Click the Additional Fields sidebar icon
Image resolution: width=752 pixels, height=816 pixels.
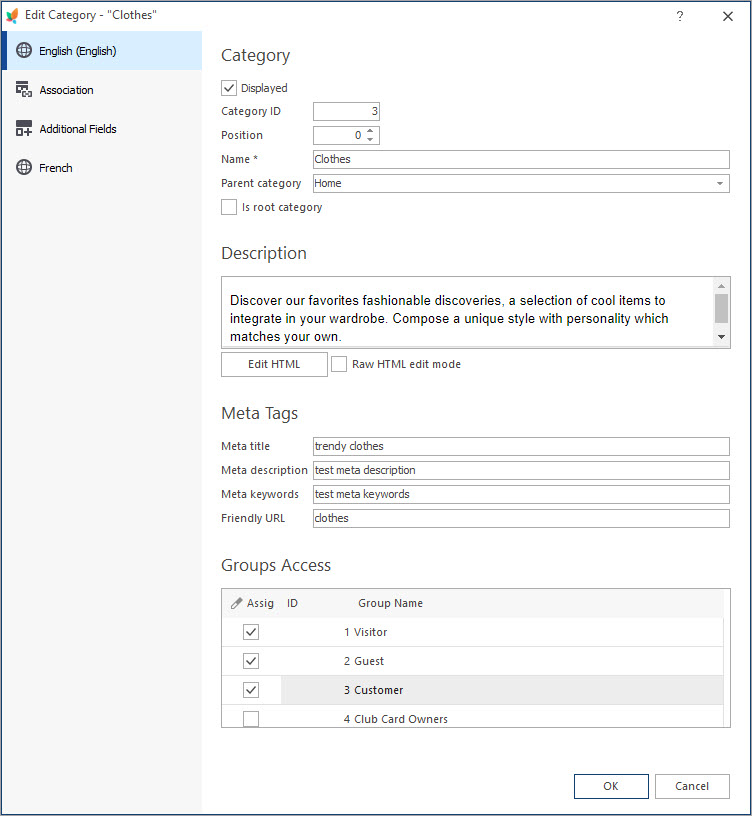pos(24,129)
